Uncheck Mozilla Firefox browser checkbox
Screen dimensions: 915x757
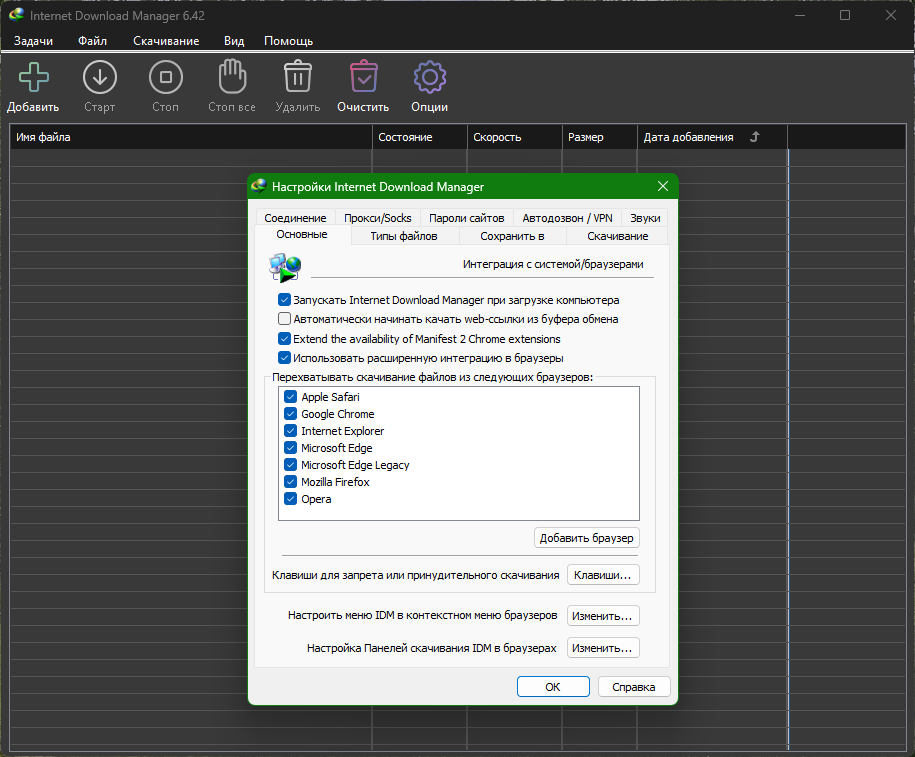(x=291, y=482)
